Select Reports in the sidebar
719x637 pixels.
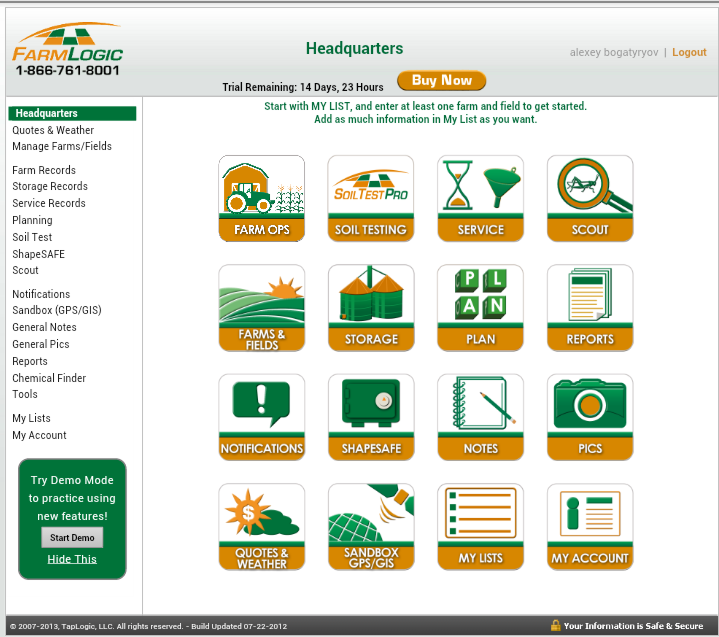point(30,361)
